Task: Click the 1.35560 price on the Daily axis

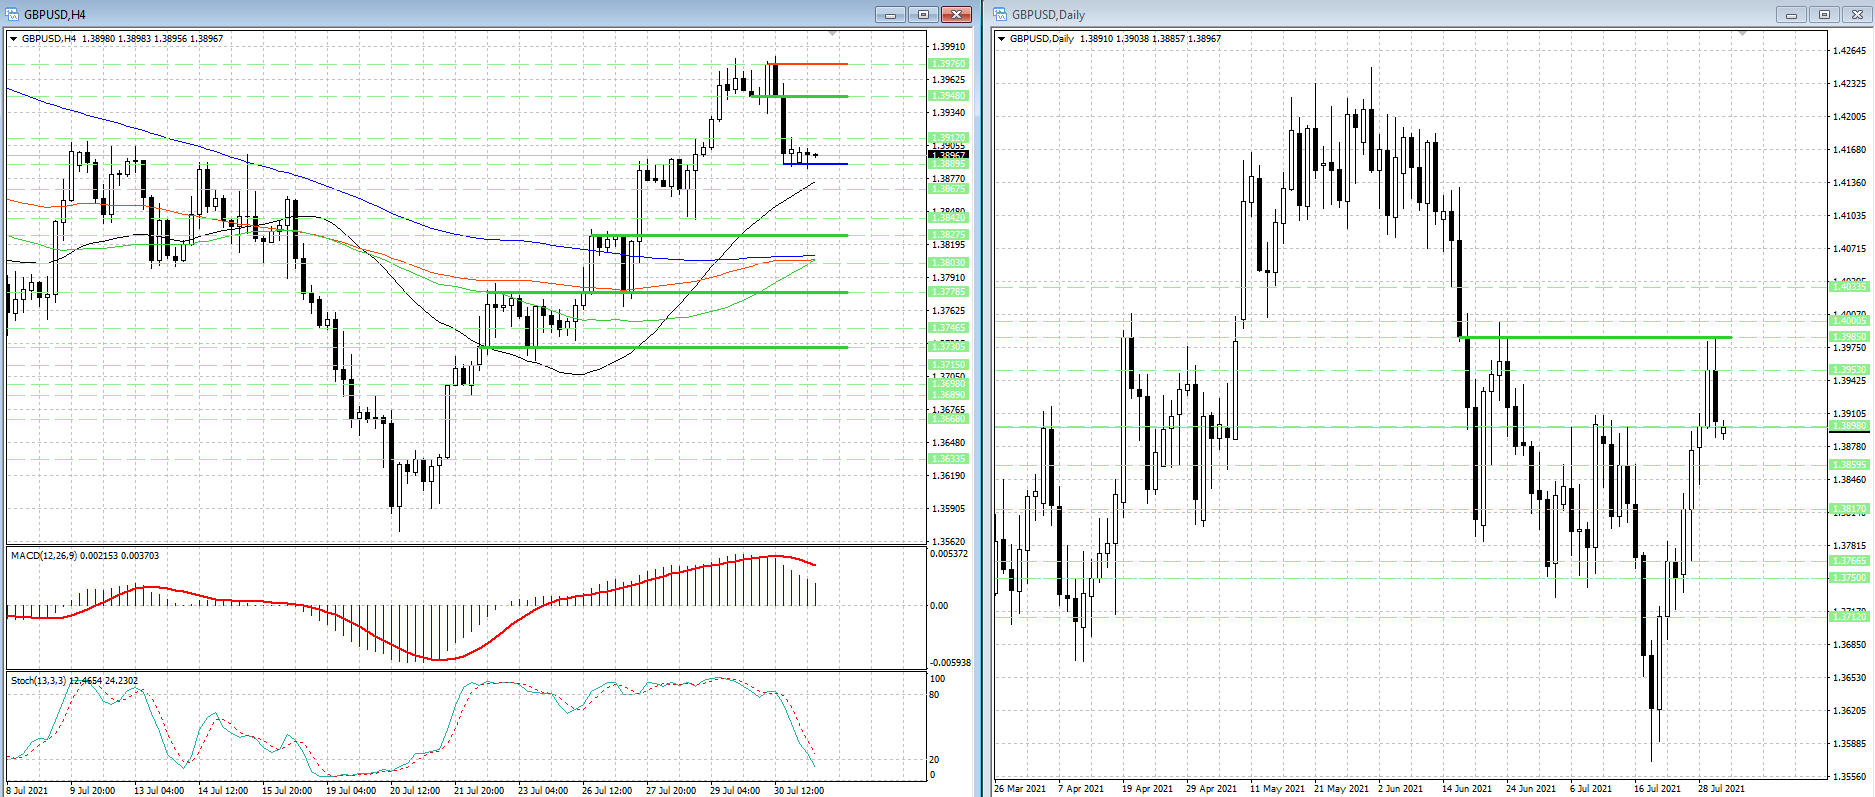Action: [1849, 776]
